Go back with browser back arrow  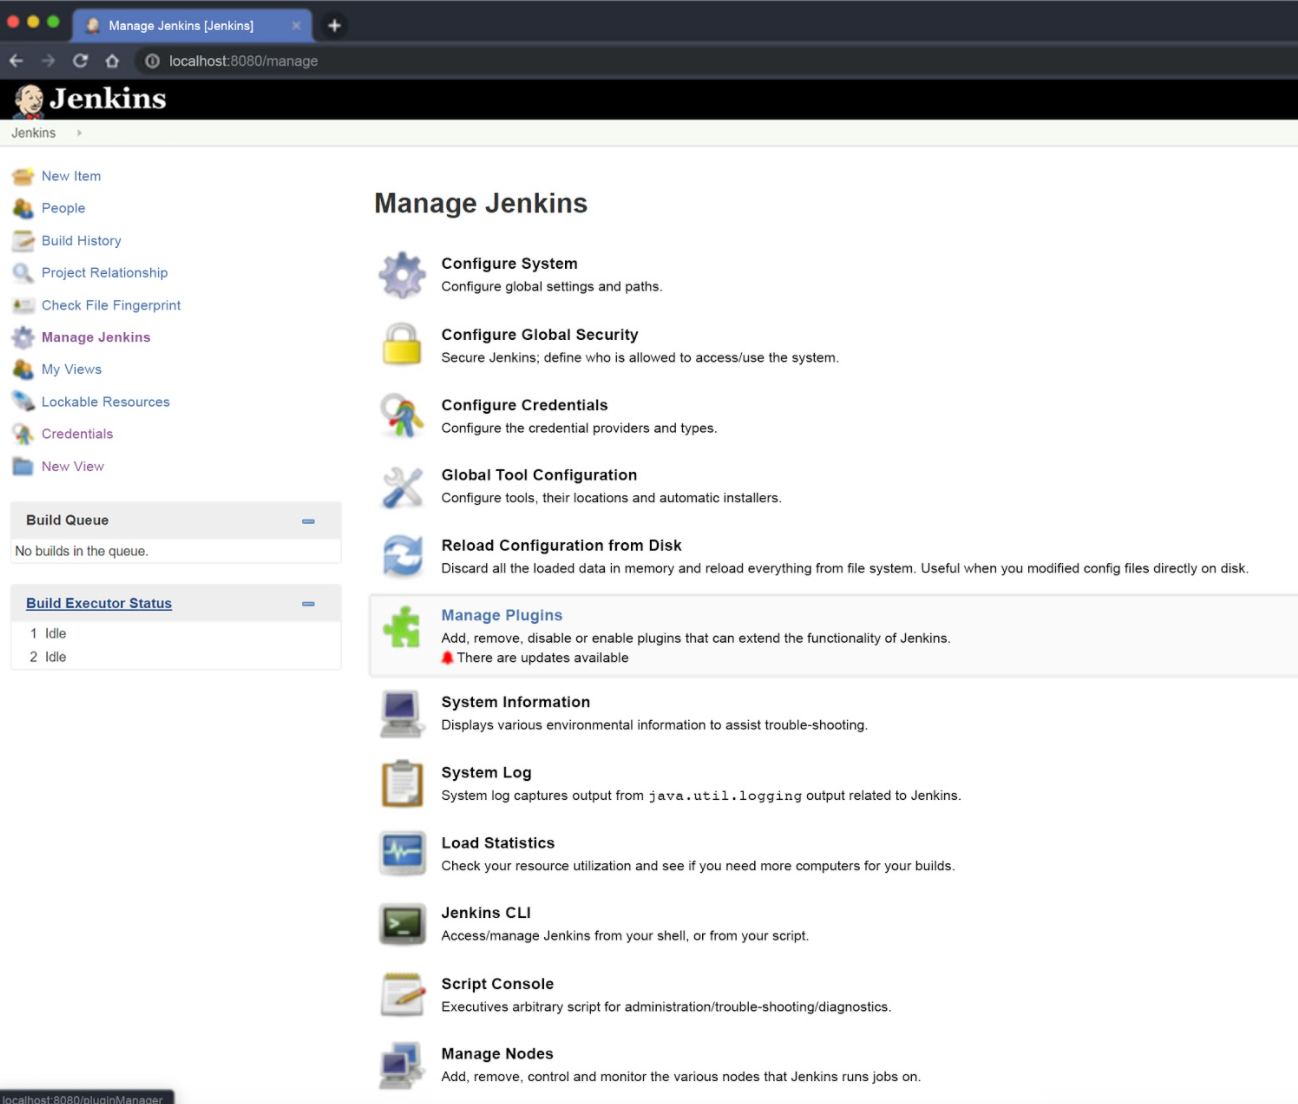(x=16, y=61)
